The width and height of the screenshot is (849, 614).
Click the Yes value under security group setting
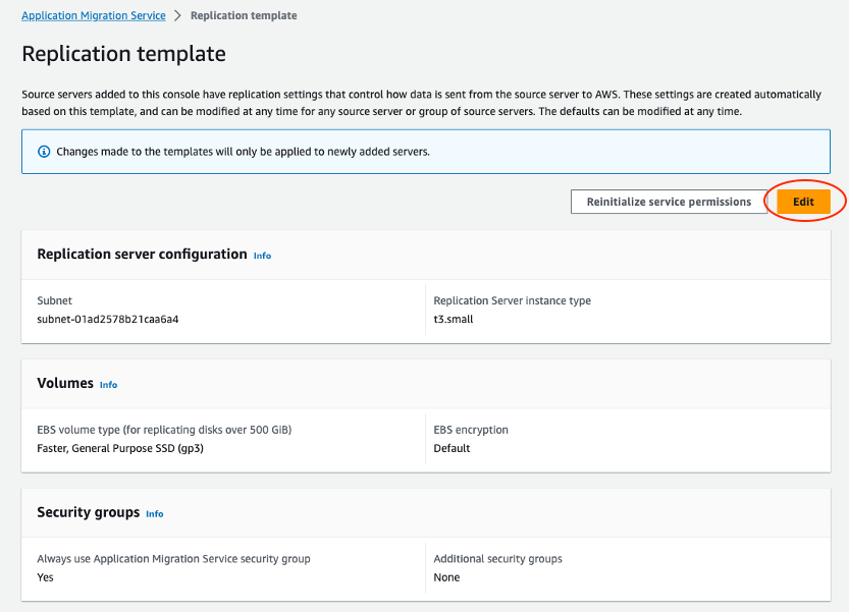point(45,577)
